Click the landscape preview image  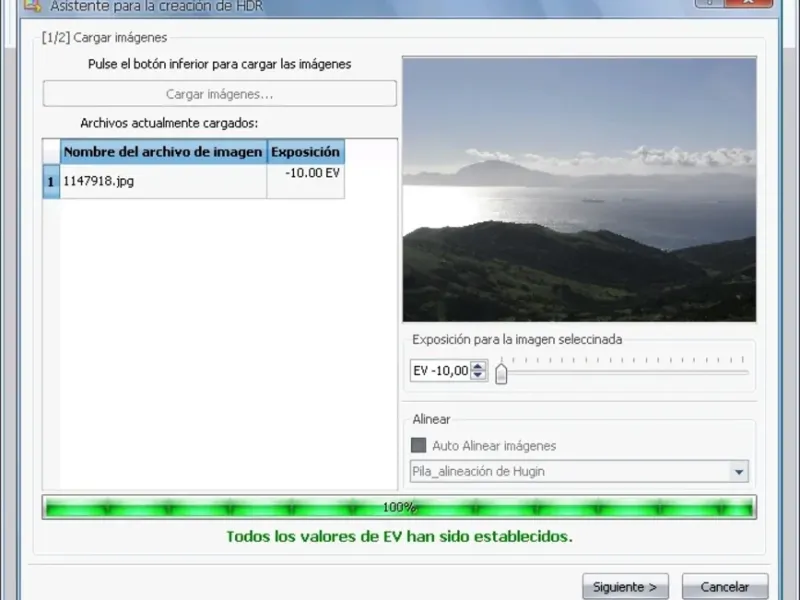(579, 189)
